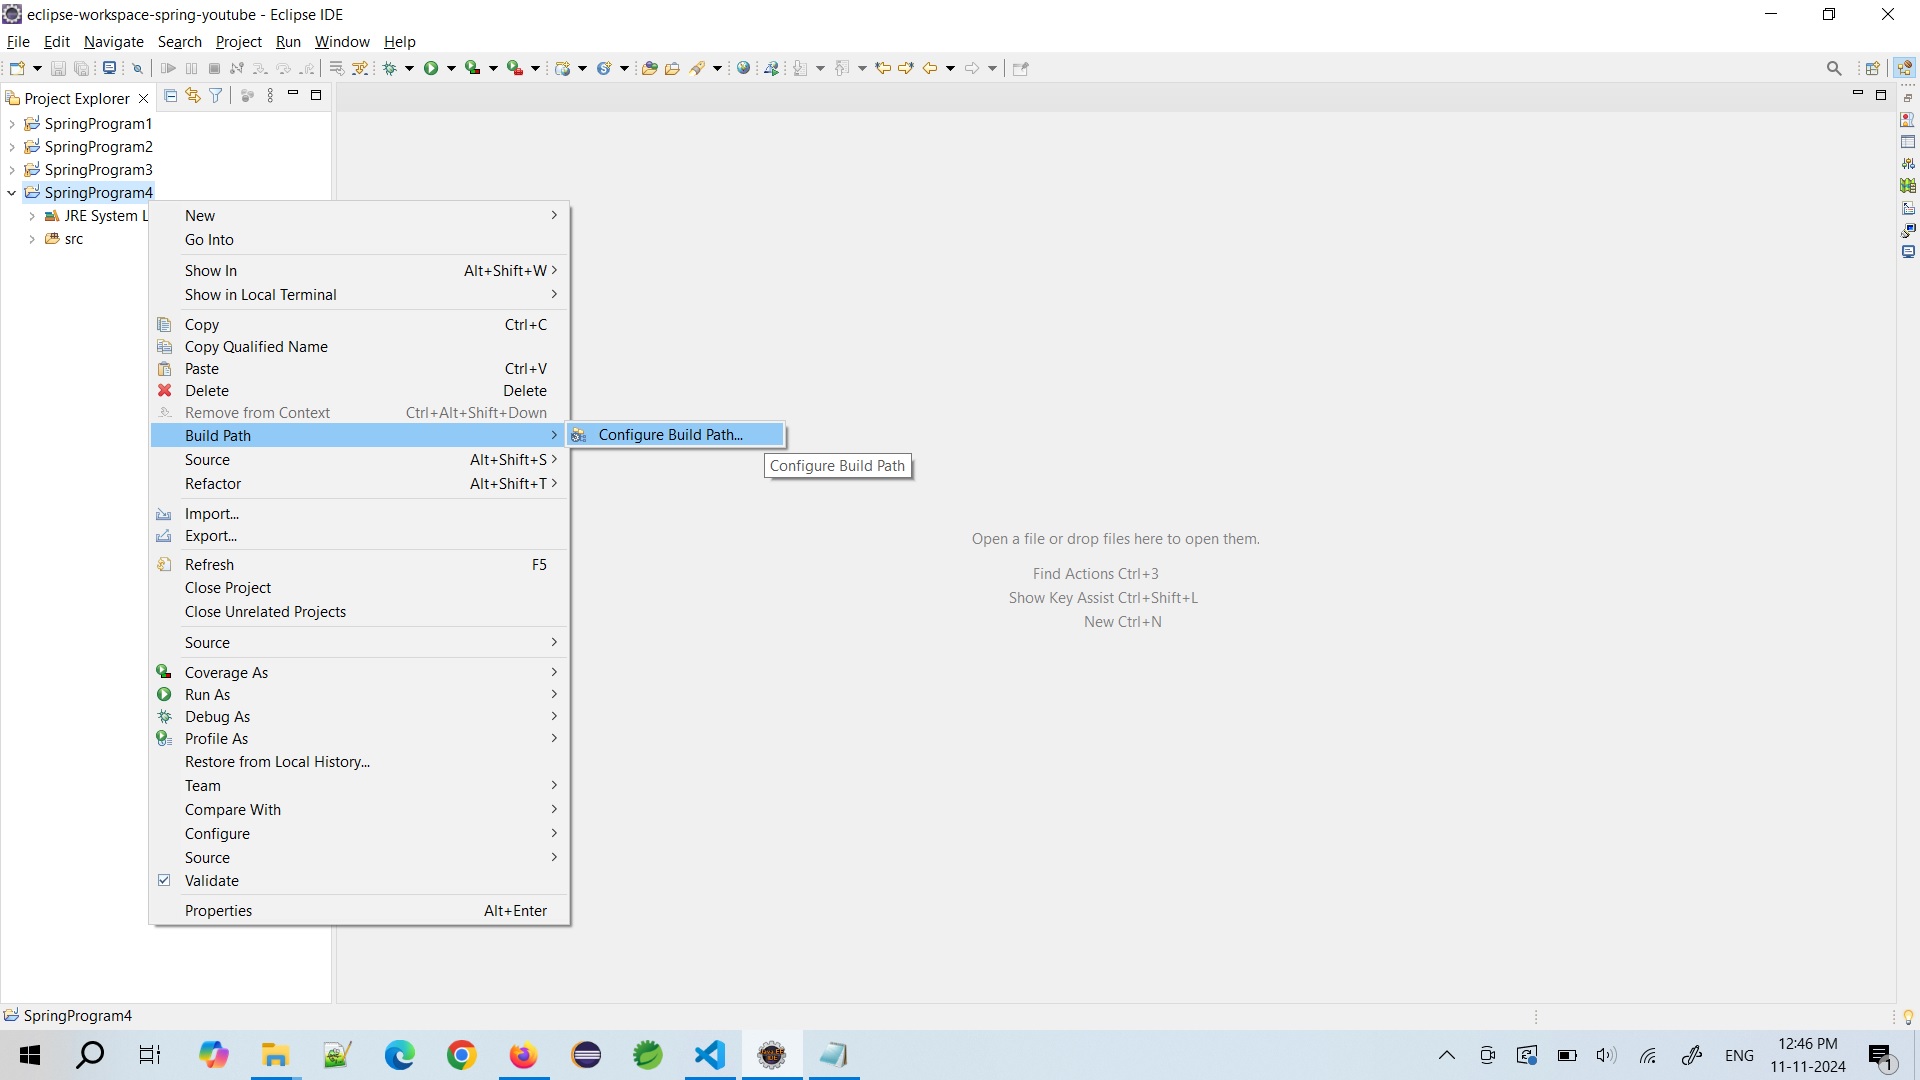Image resolution: width=1920 pixels, height=1080 pixels.
Task: Click the Debug bug toolbar icon
Action: pyautogui.click(x=390, y=68)
